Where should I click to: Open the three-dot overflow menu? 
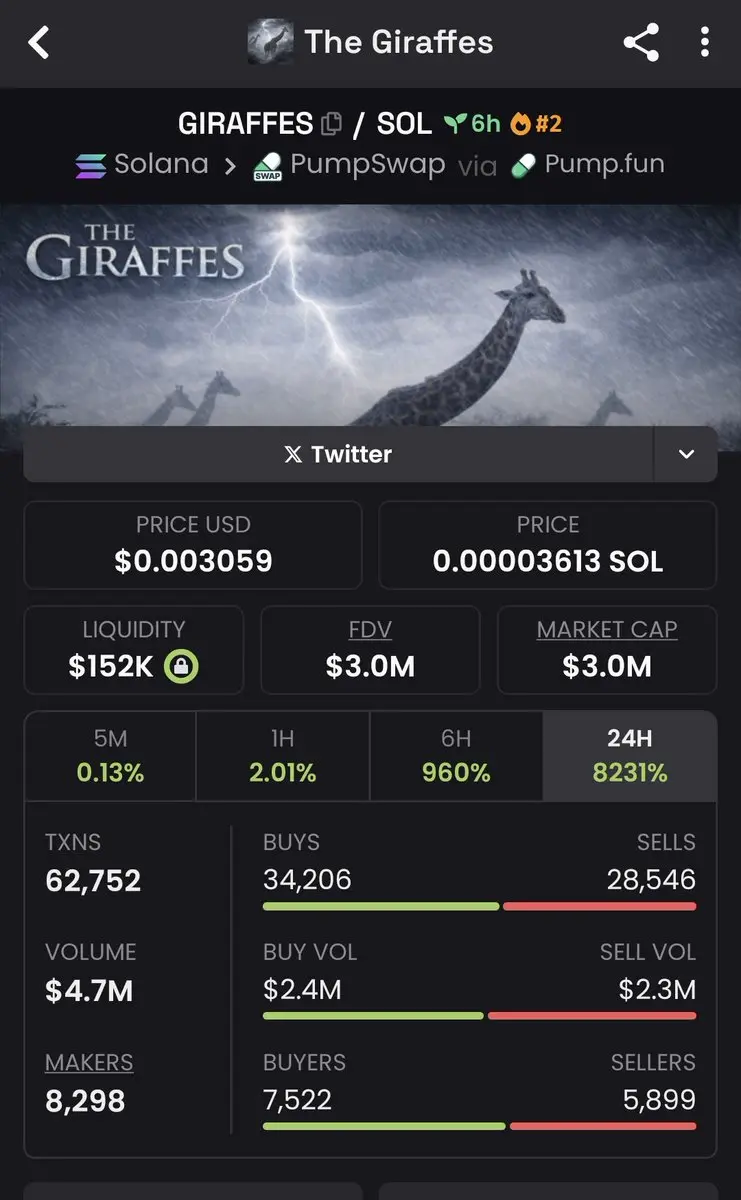point(705,43)
